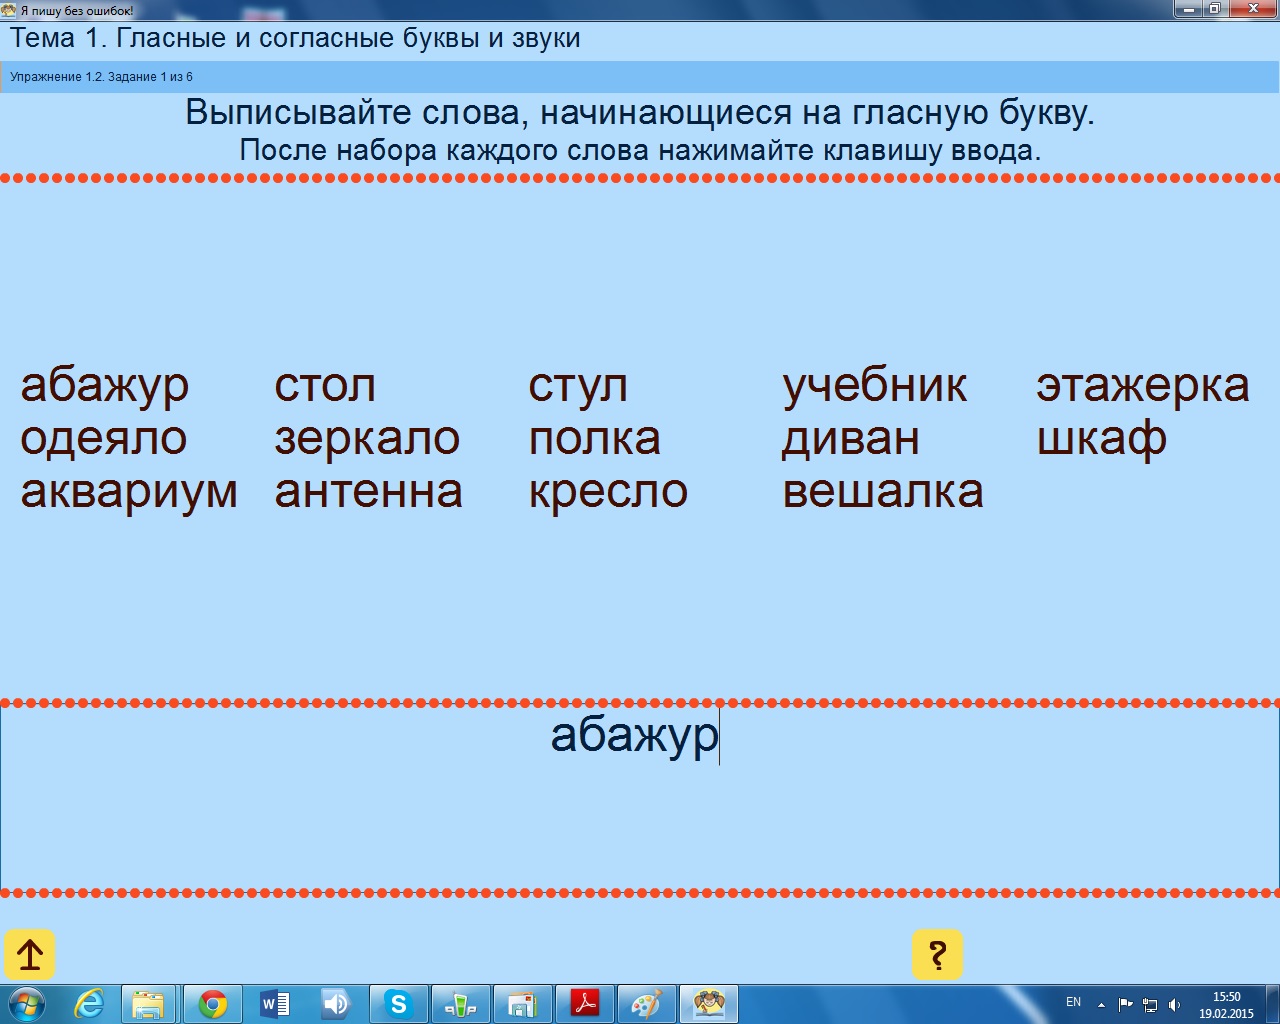
Task: Click the speaker app icon in the taskbar
Action: click(x=336, y=1004)
